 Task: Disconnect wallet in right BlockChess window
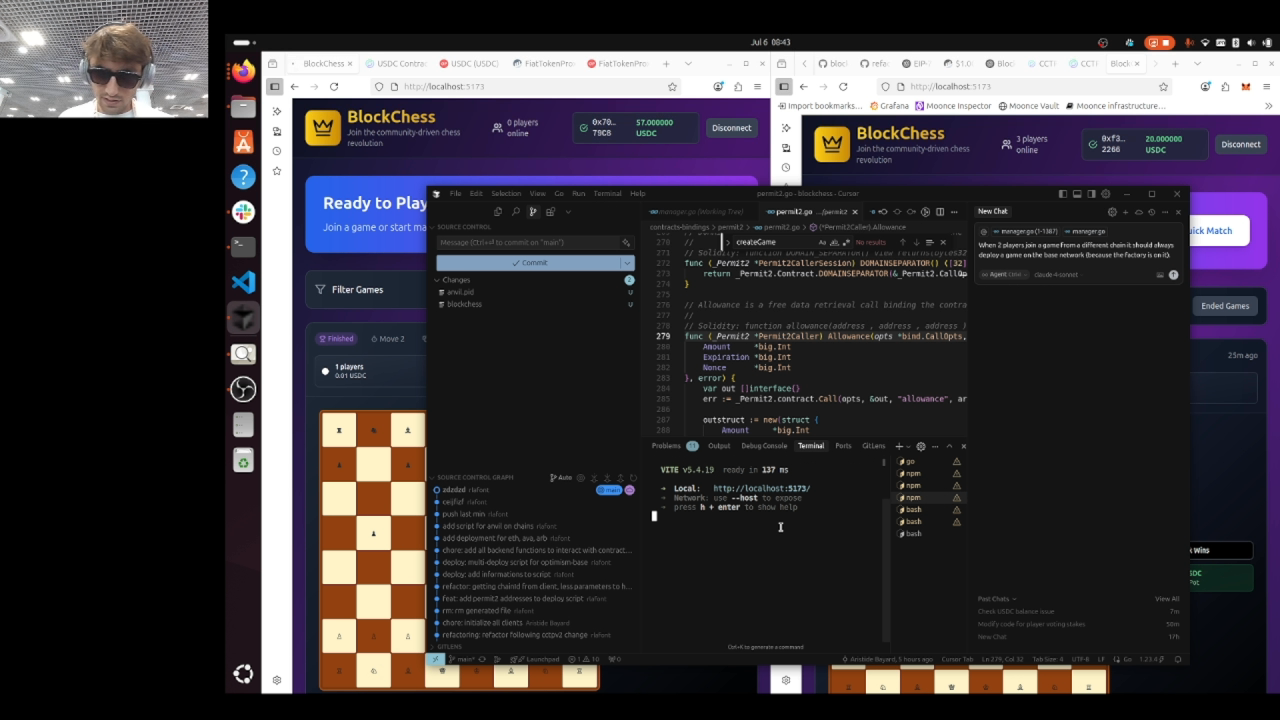[x=1240, y=144]
